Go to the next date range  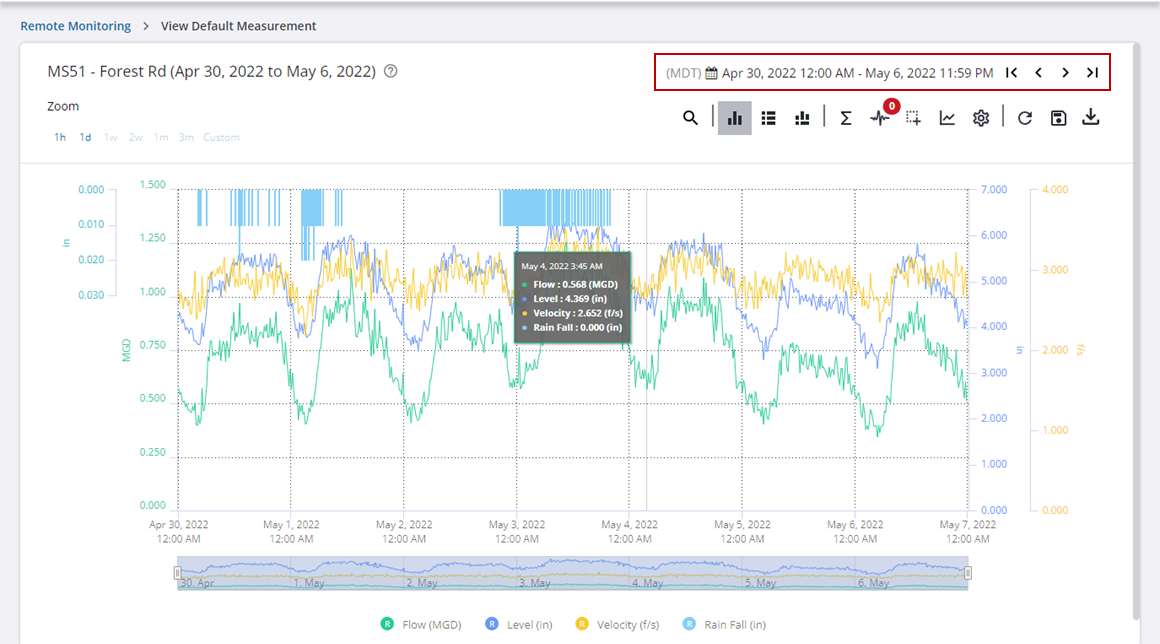(x=1065, y=73)
